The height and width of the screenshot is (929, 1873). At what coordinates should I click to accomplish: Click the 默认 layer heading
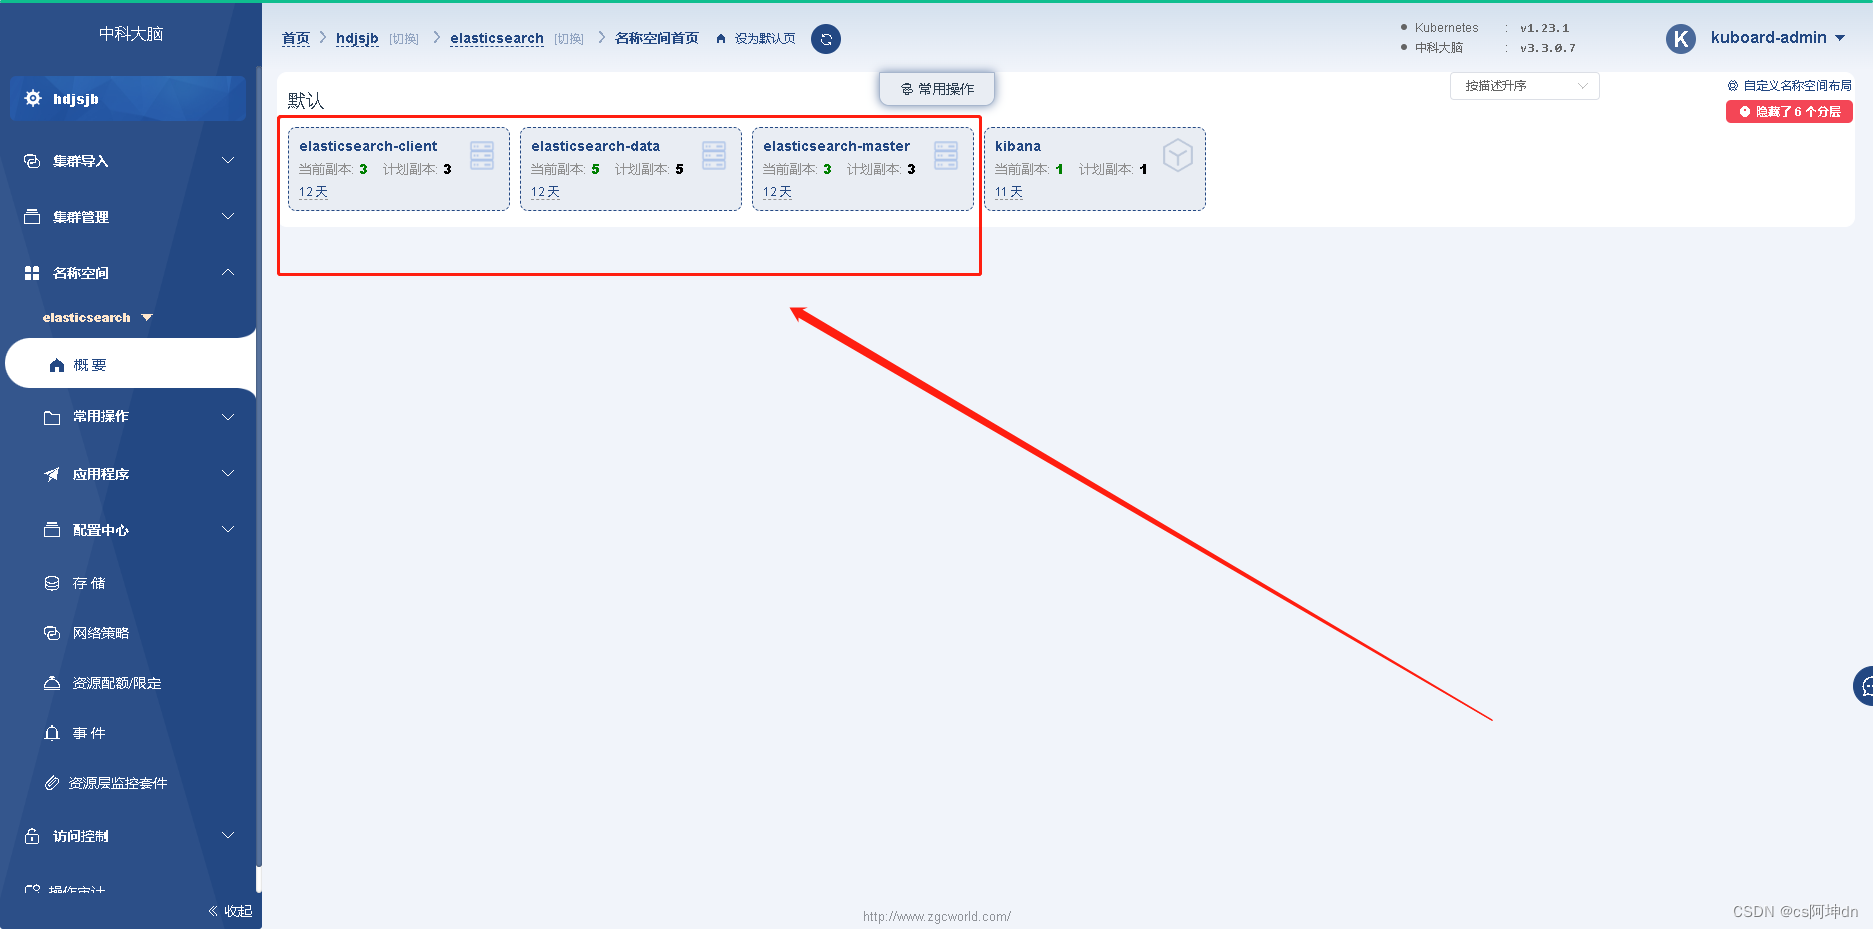click(x=306, y=101)
